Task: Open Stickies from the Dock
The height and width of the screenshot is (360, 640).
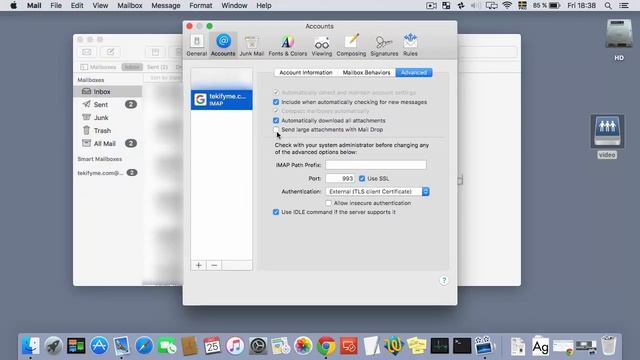Action: click(x=416, y=346)
